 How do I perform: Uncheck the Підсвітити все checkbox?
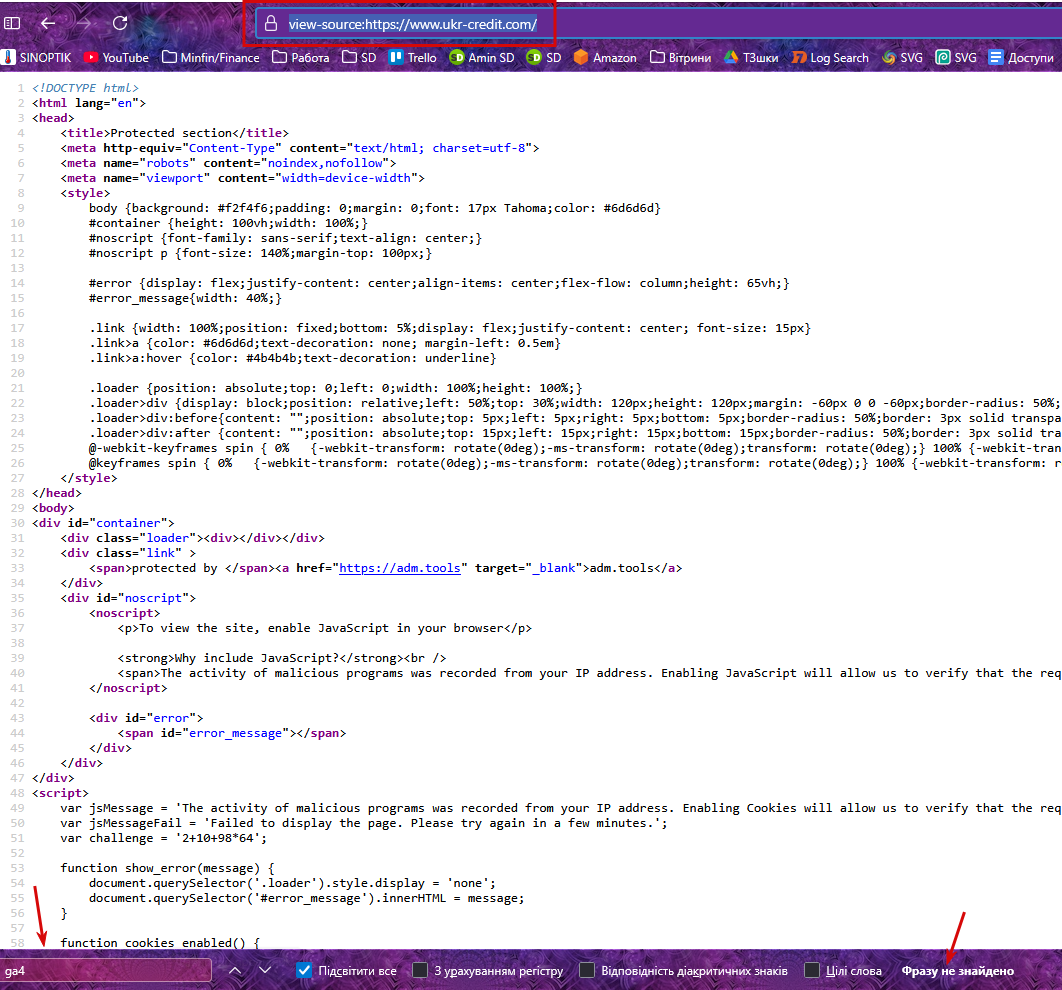pyautogui.click(x=305, y=970)
